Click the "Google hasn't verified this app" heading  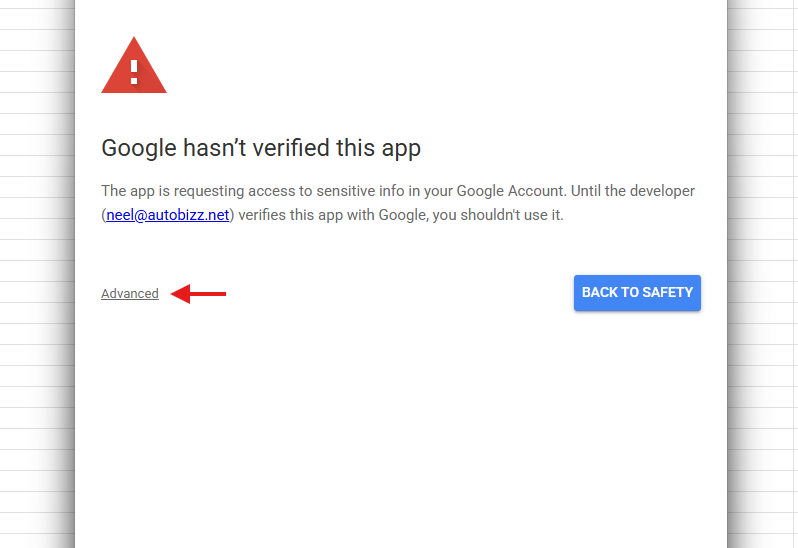[261, 149]
